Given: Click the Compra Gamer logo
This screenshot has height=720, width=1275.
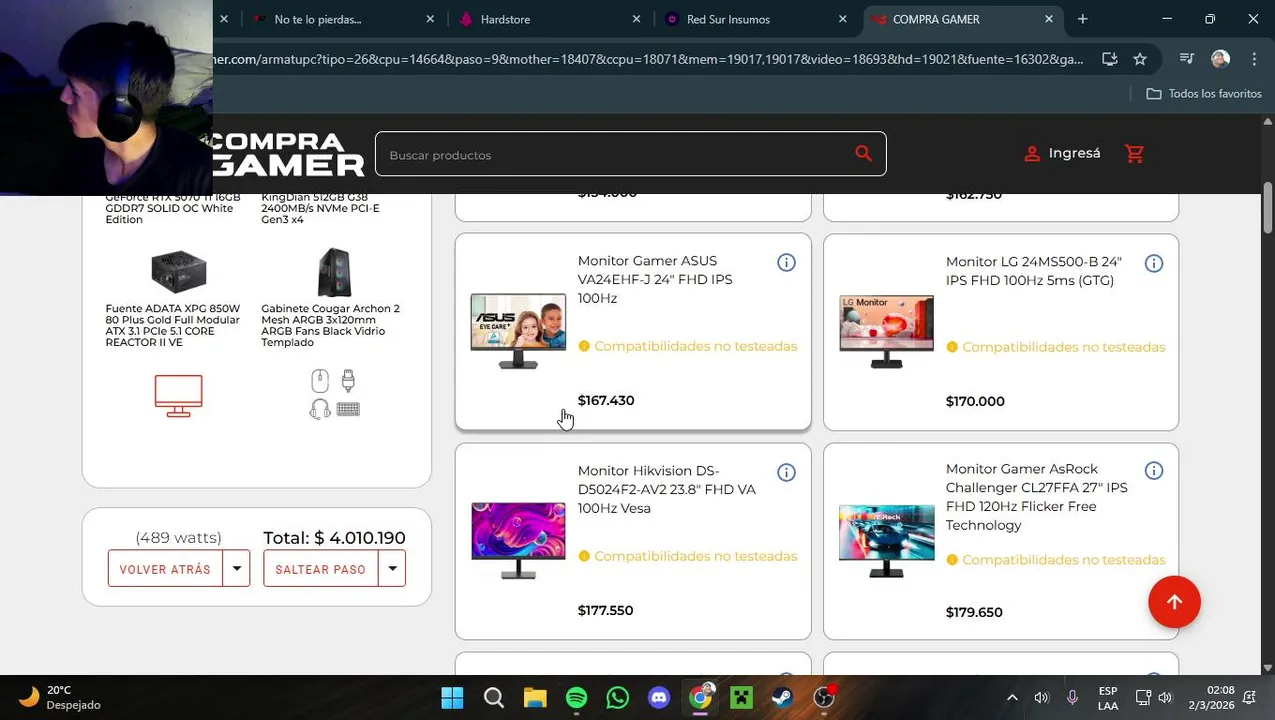Looking at the screenshot, I should 287,154.
